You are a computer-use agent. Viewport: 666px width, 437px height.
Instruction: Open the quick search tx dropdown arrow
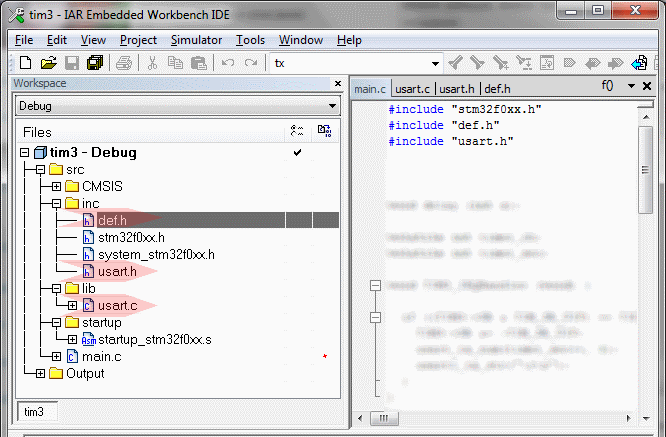(435, 64)
